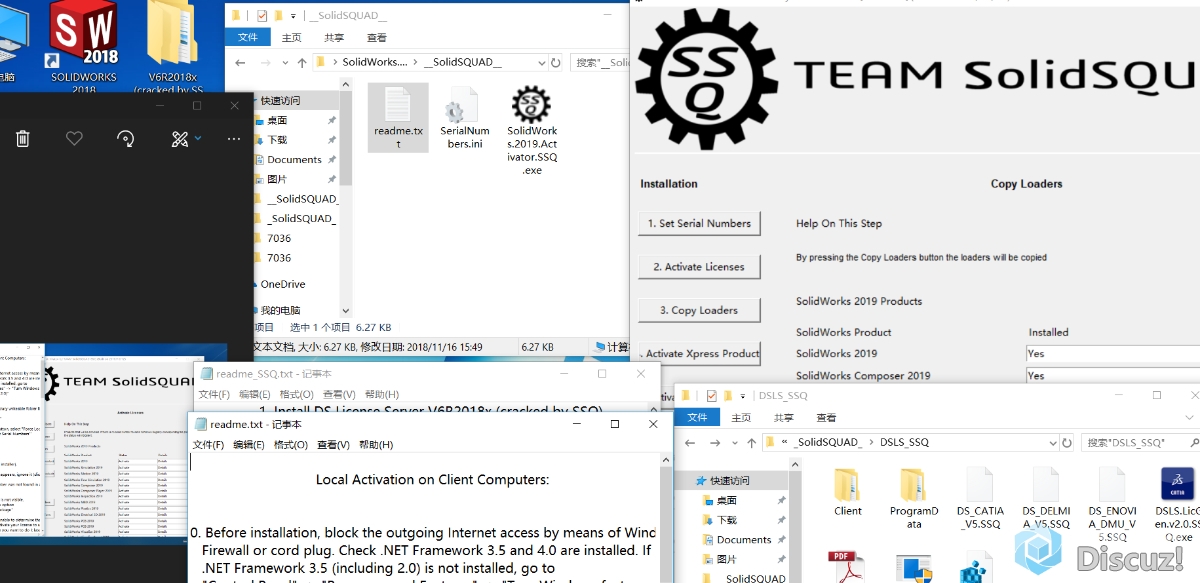Go back in the DSLS_SSQ Explorer window

coord(688,442)
